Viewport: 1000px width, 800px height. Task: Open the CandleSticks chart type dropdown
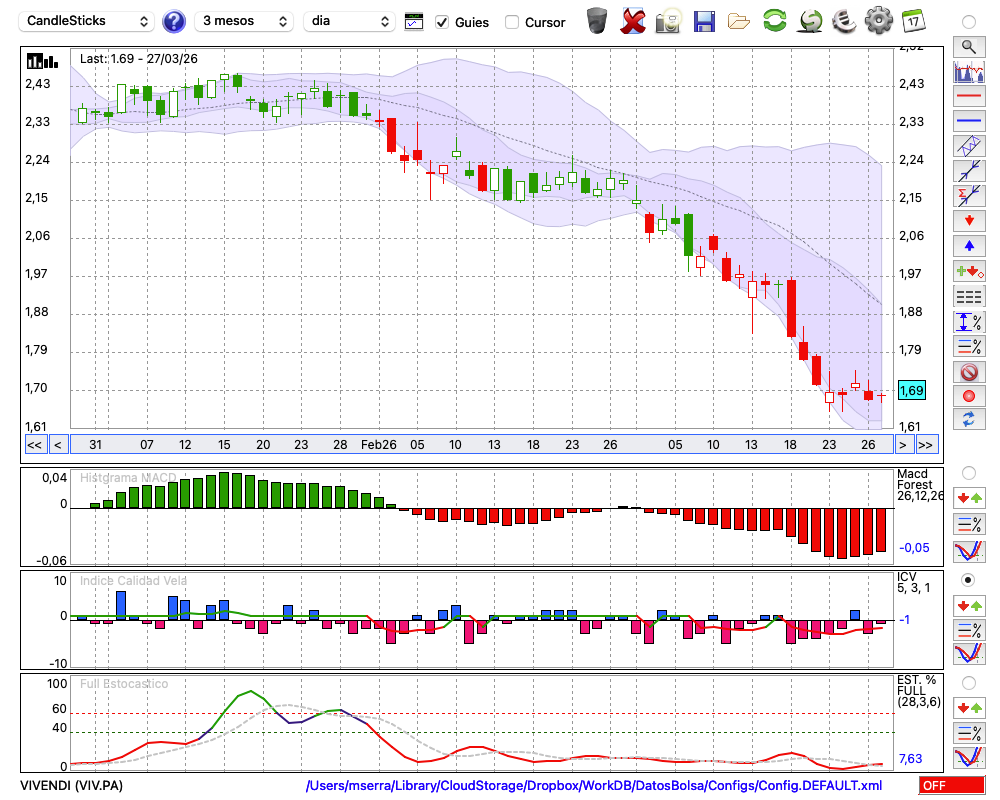pyautogui.click(x=87, y=21)
